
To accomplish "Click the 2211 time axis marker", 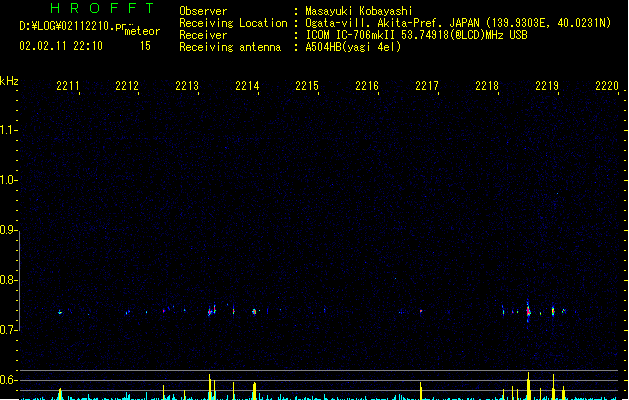I will [68, 86].
